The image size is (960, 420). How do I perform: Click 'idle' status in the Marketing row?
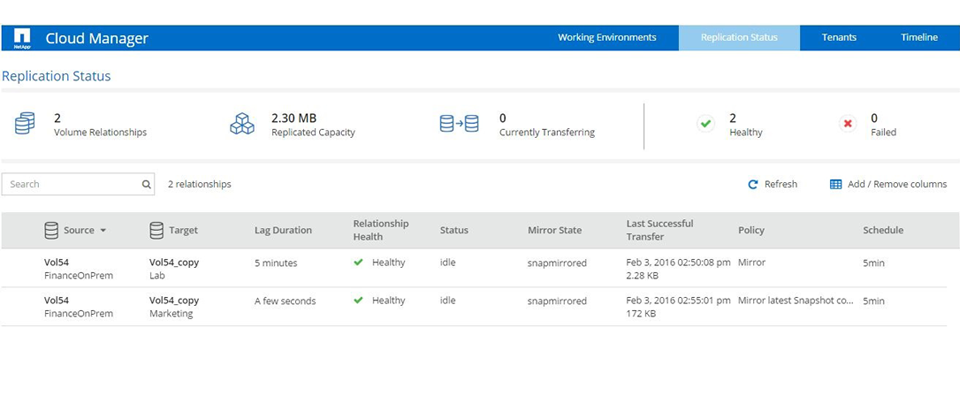pos(448,301)
